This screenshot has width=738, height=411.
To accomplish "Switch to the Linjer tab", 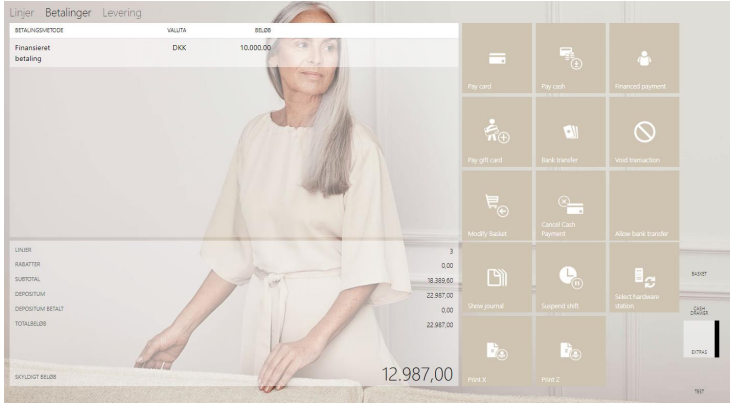I will pyautogui.click(x=22, y=13).
